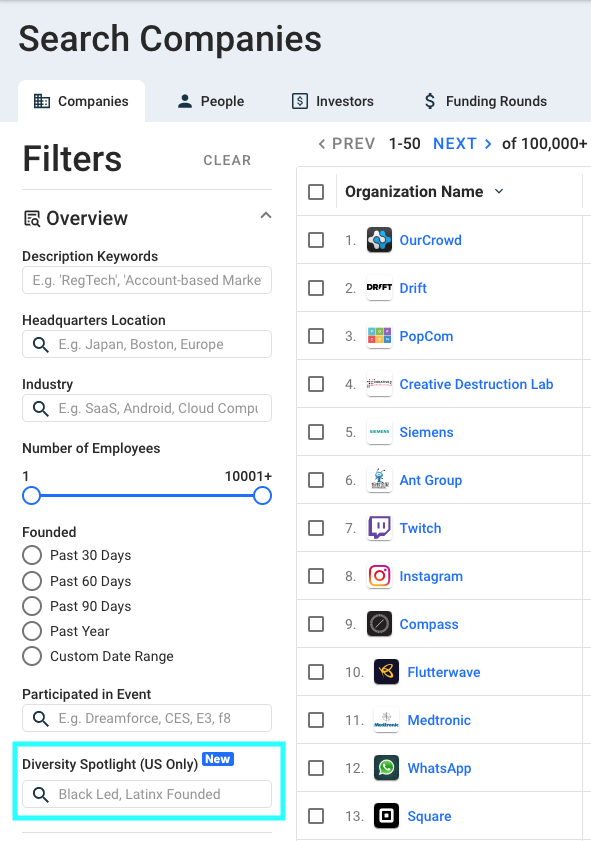Click the Medtronic logo icon
The height and width of the screenshot is (841, 591).
point(386,720)
